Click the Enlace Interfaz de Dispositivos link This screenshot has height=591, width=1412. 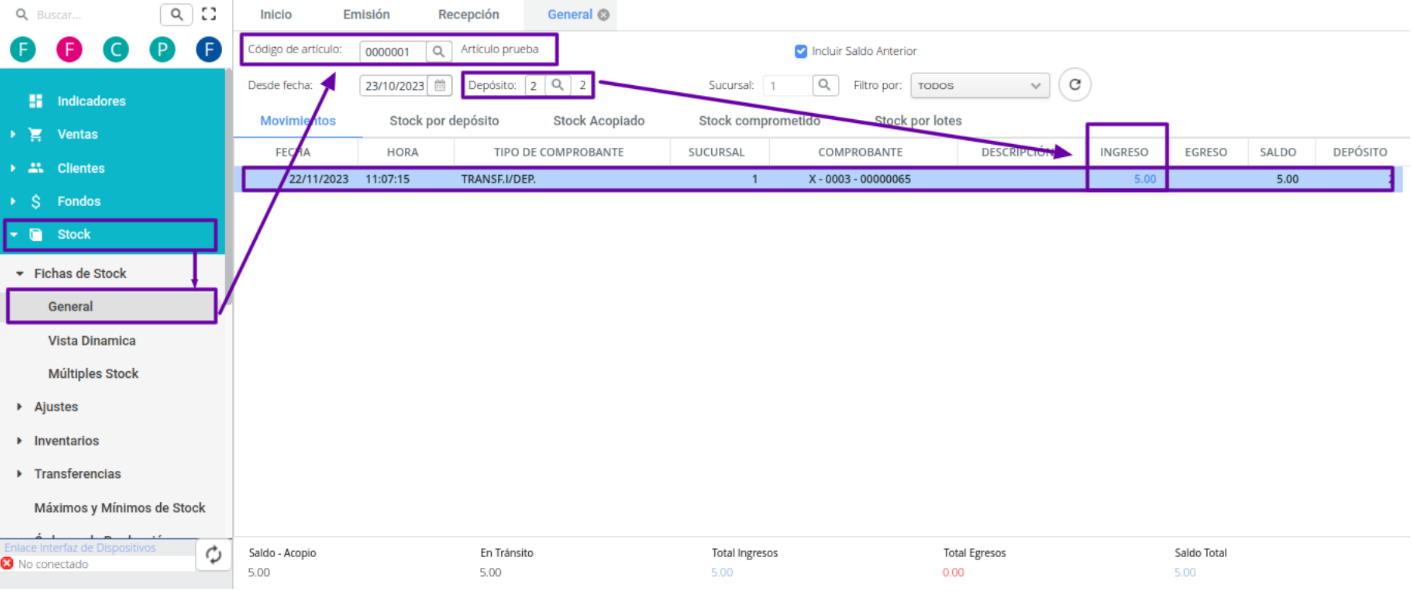click(x=80, y=548)
